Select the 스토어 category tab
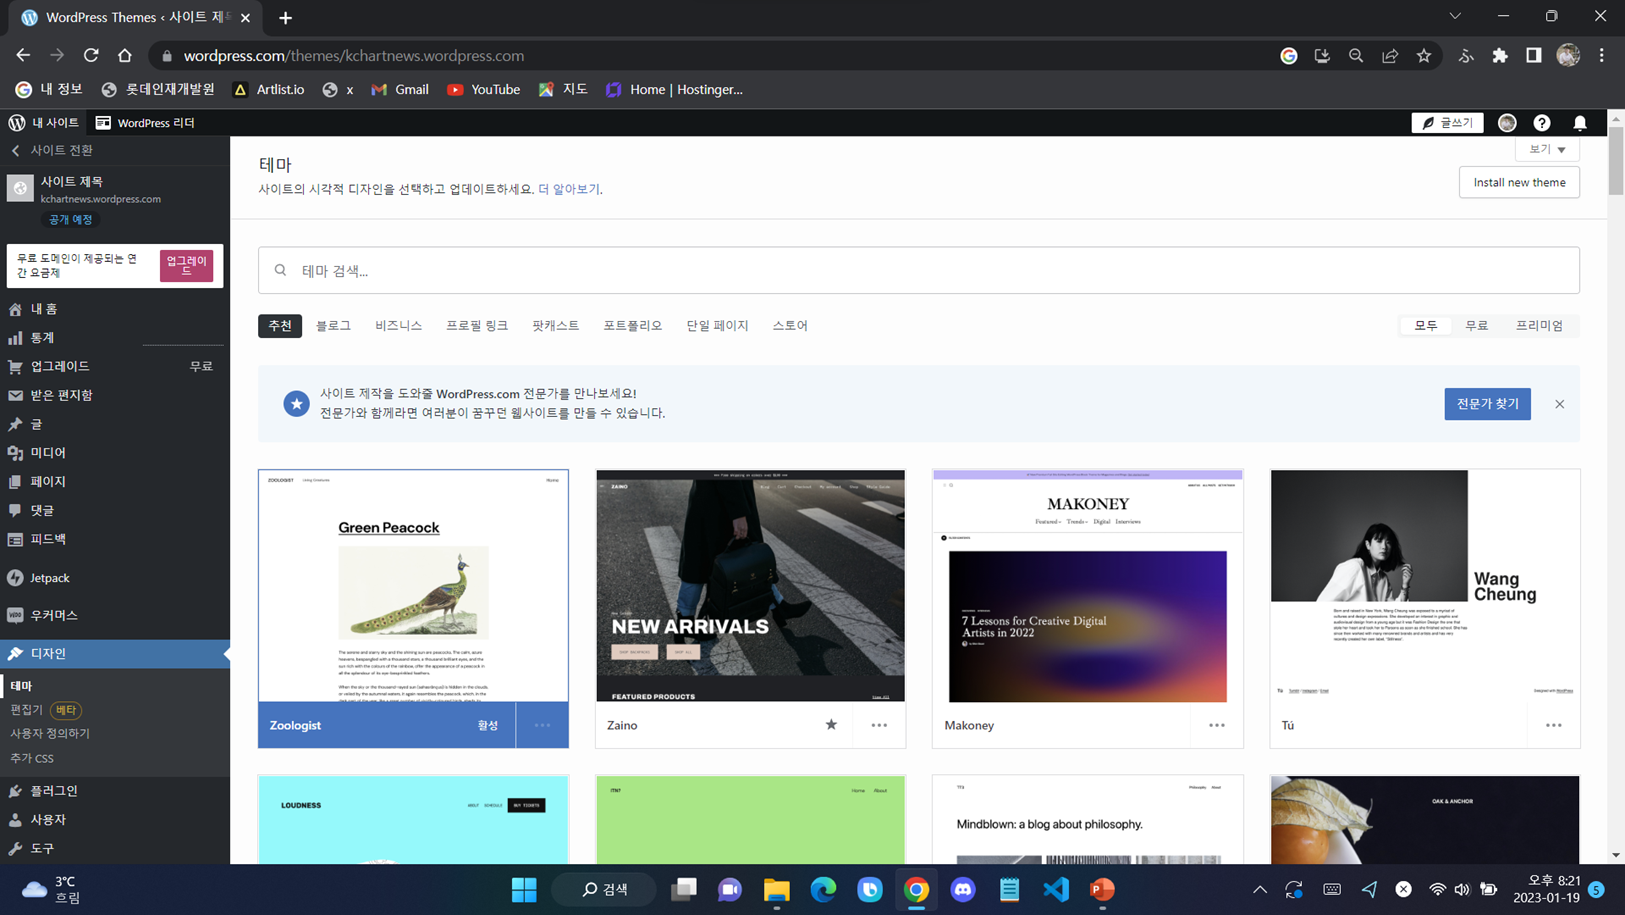The height and width of the screenshot is (915, 1625). [790, 326]
